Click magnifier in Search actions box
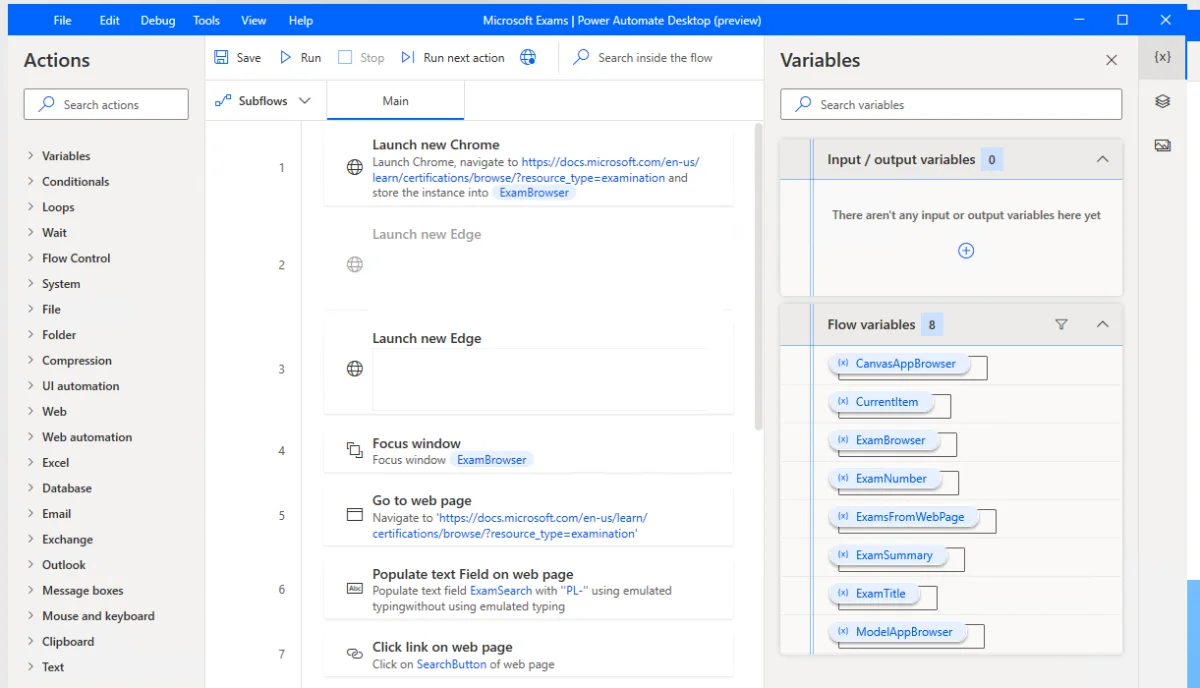1200x688 pixels. point(46,104)
